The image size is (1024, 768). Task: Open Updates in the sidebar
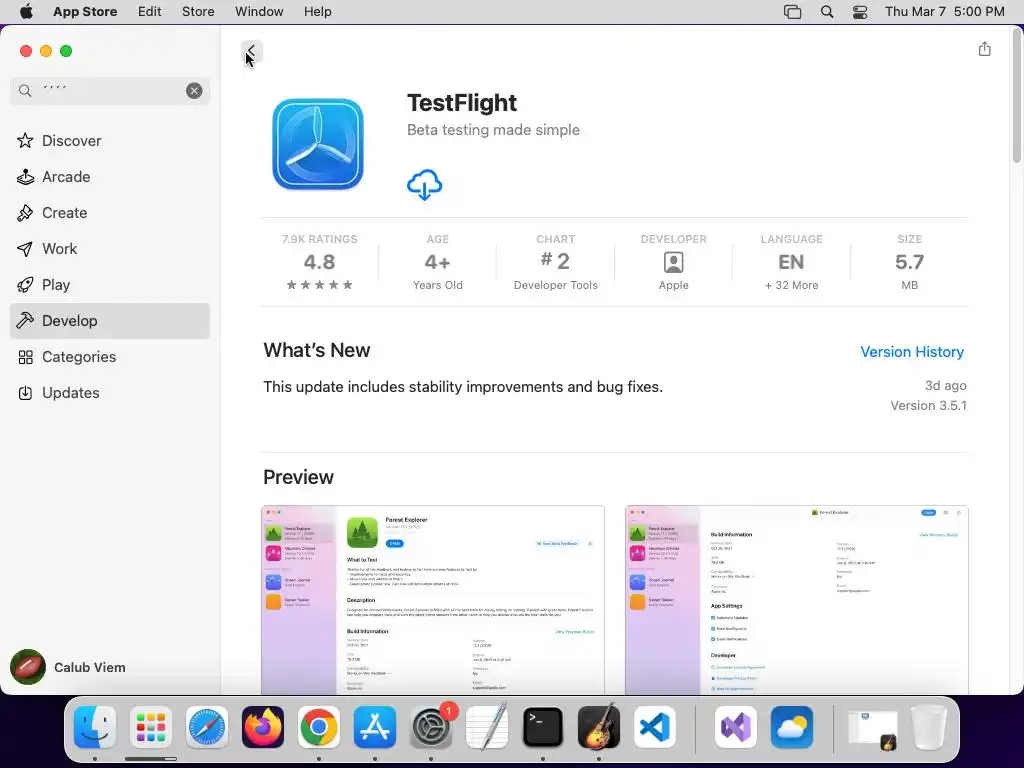pyautogui.click(x=110, y=392)
